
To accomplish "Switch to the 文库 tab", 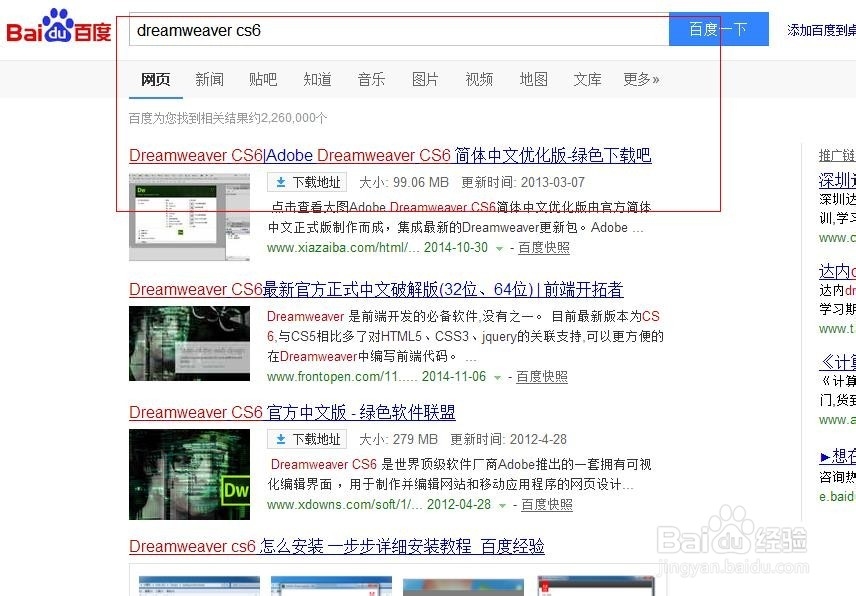I will click(x=587, y=80).
